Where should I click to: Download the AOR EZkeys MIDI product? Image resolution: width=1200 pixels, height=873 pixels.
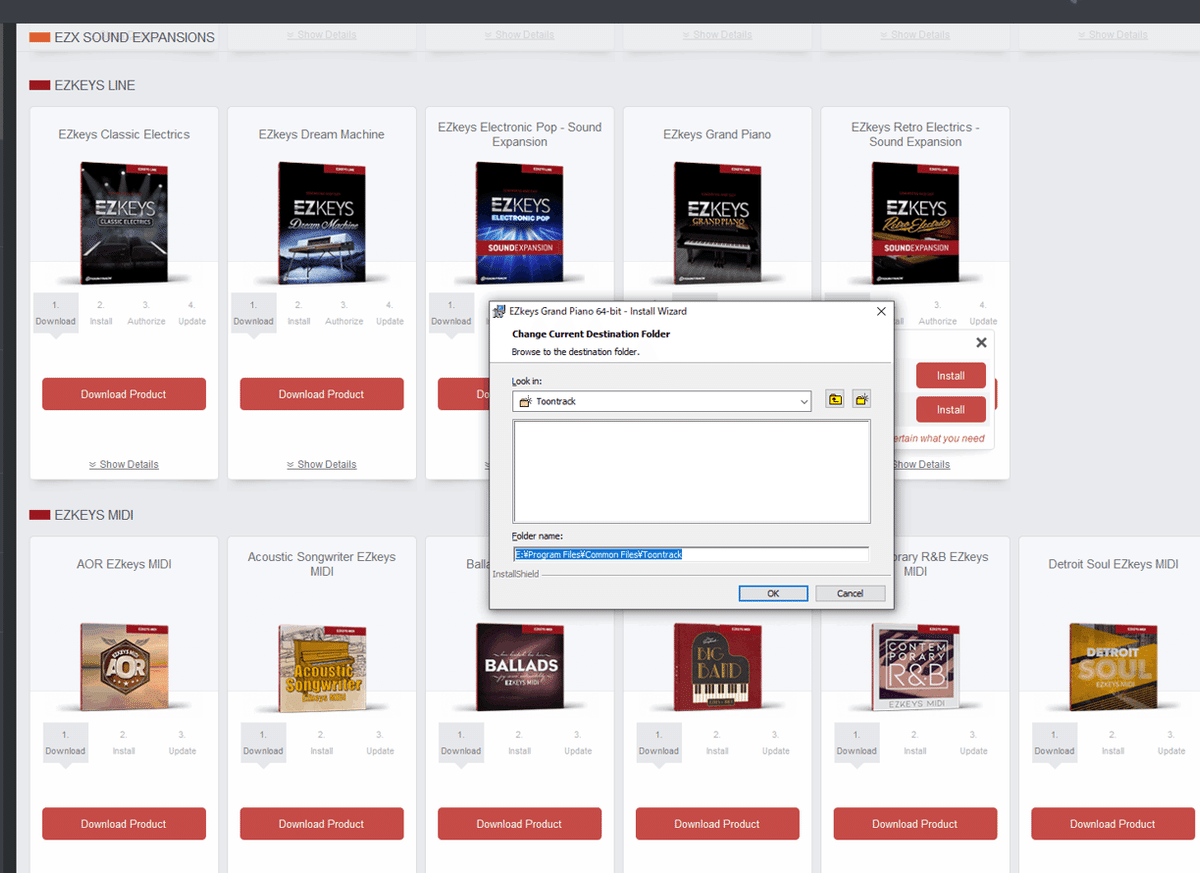coord(124,824)
